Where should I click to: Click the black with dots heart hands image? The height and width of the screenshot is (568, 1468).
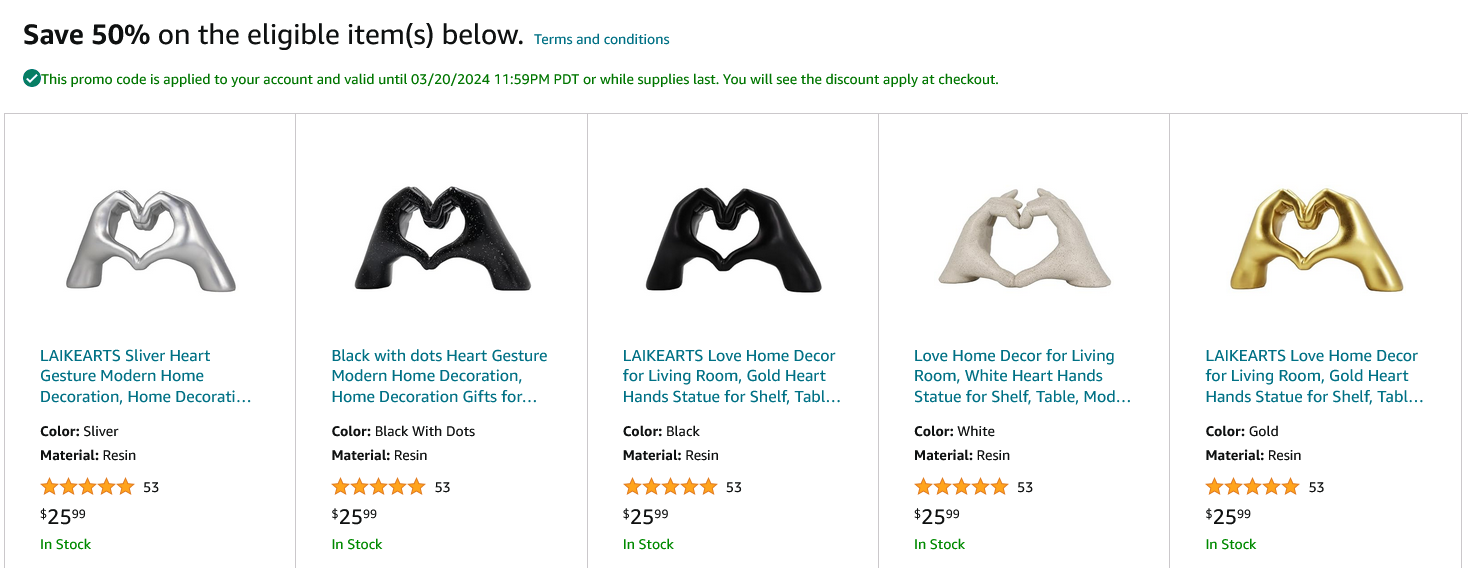click(x=441, y=239)
